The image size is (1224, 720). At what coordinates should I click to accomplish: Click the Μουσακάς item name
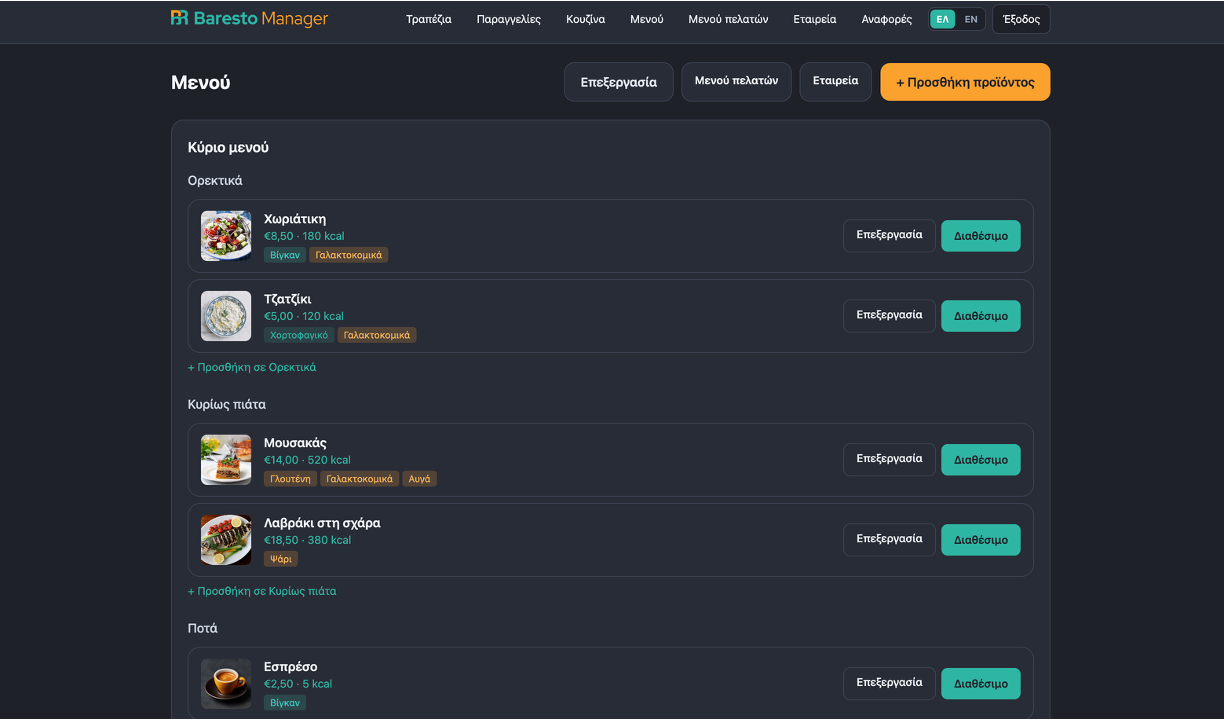click(295, 443)
